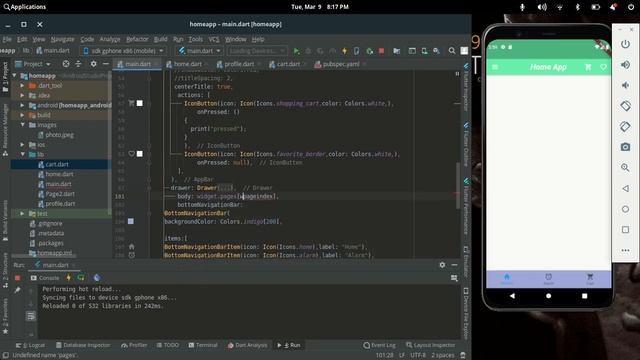Open the VCS menu

[214, 39]
